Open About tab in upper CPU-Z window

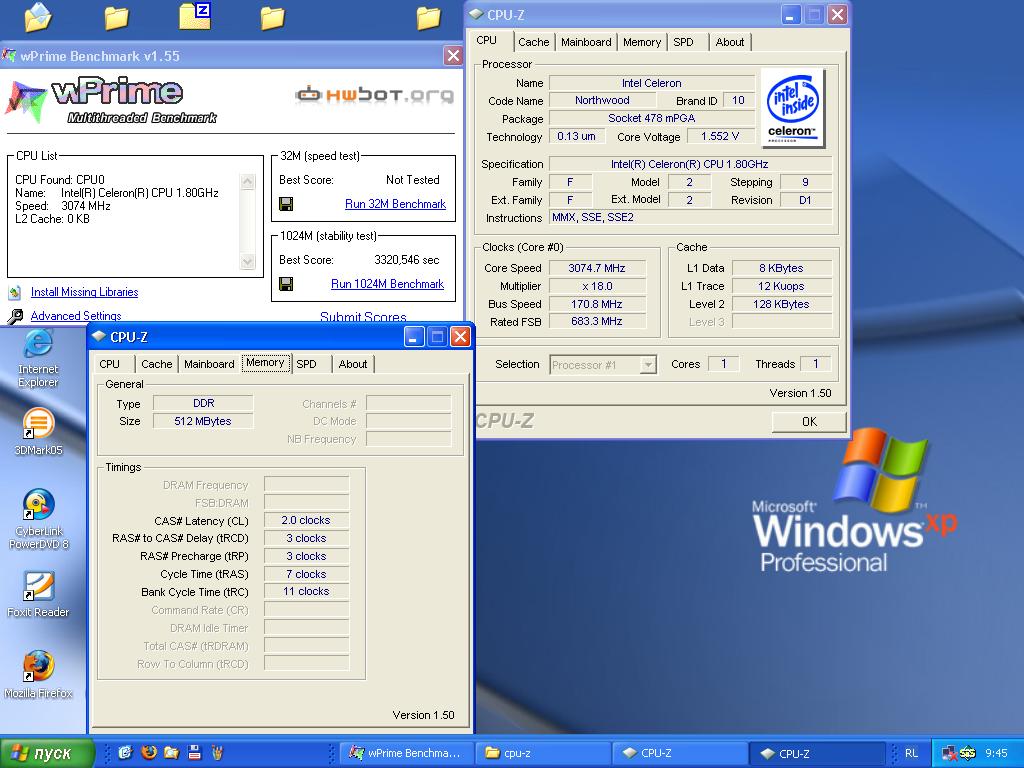coord(729,42)
